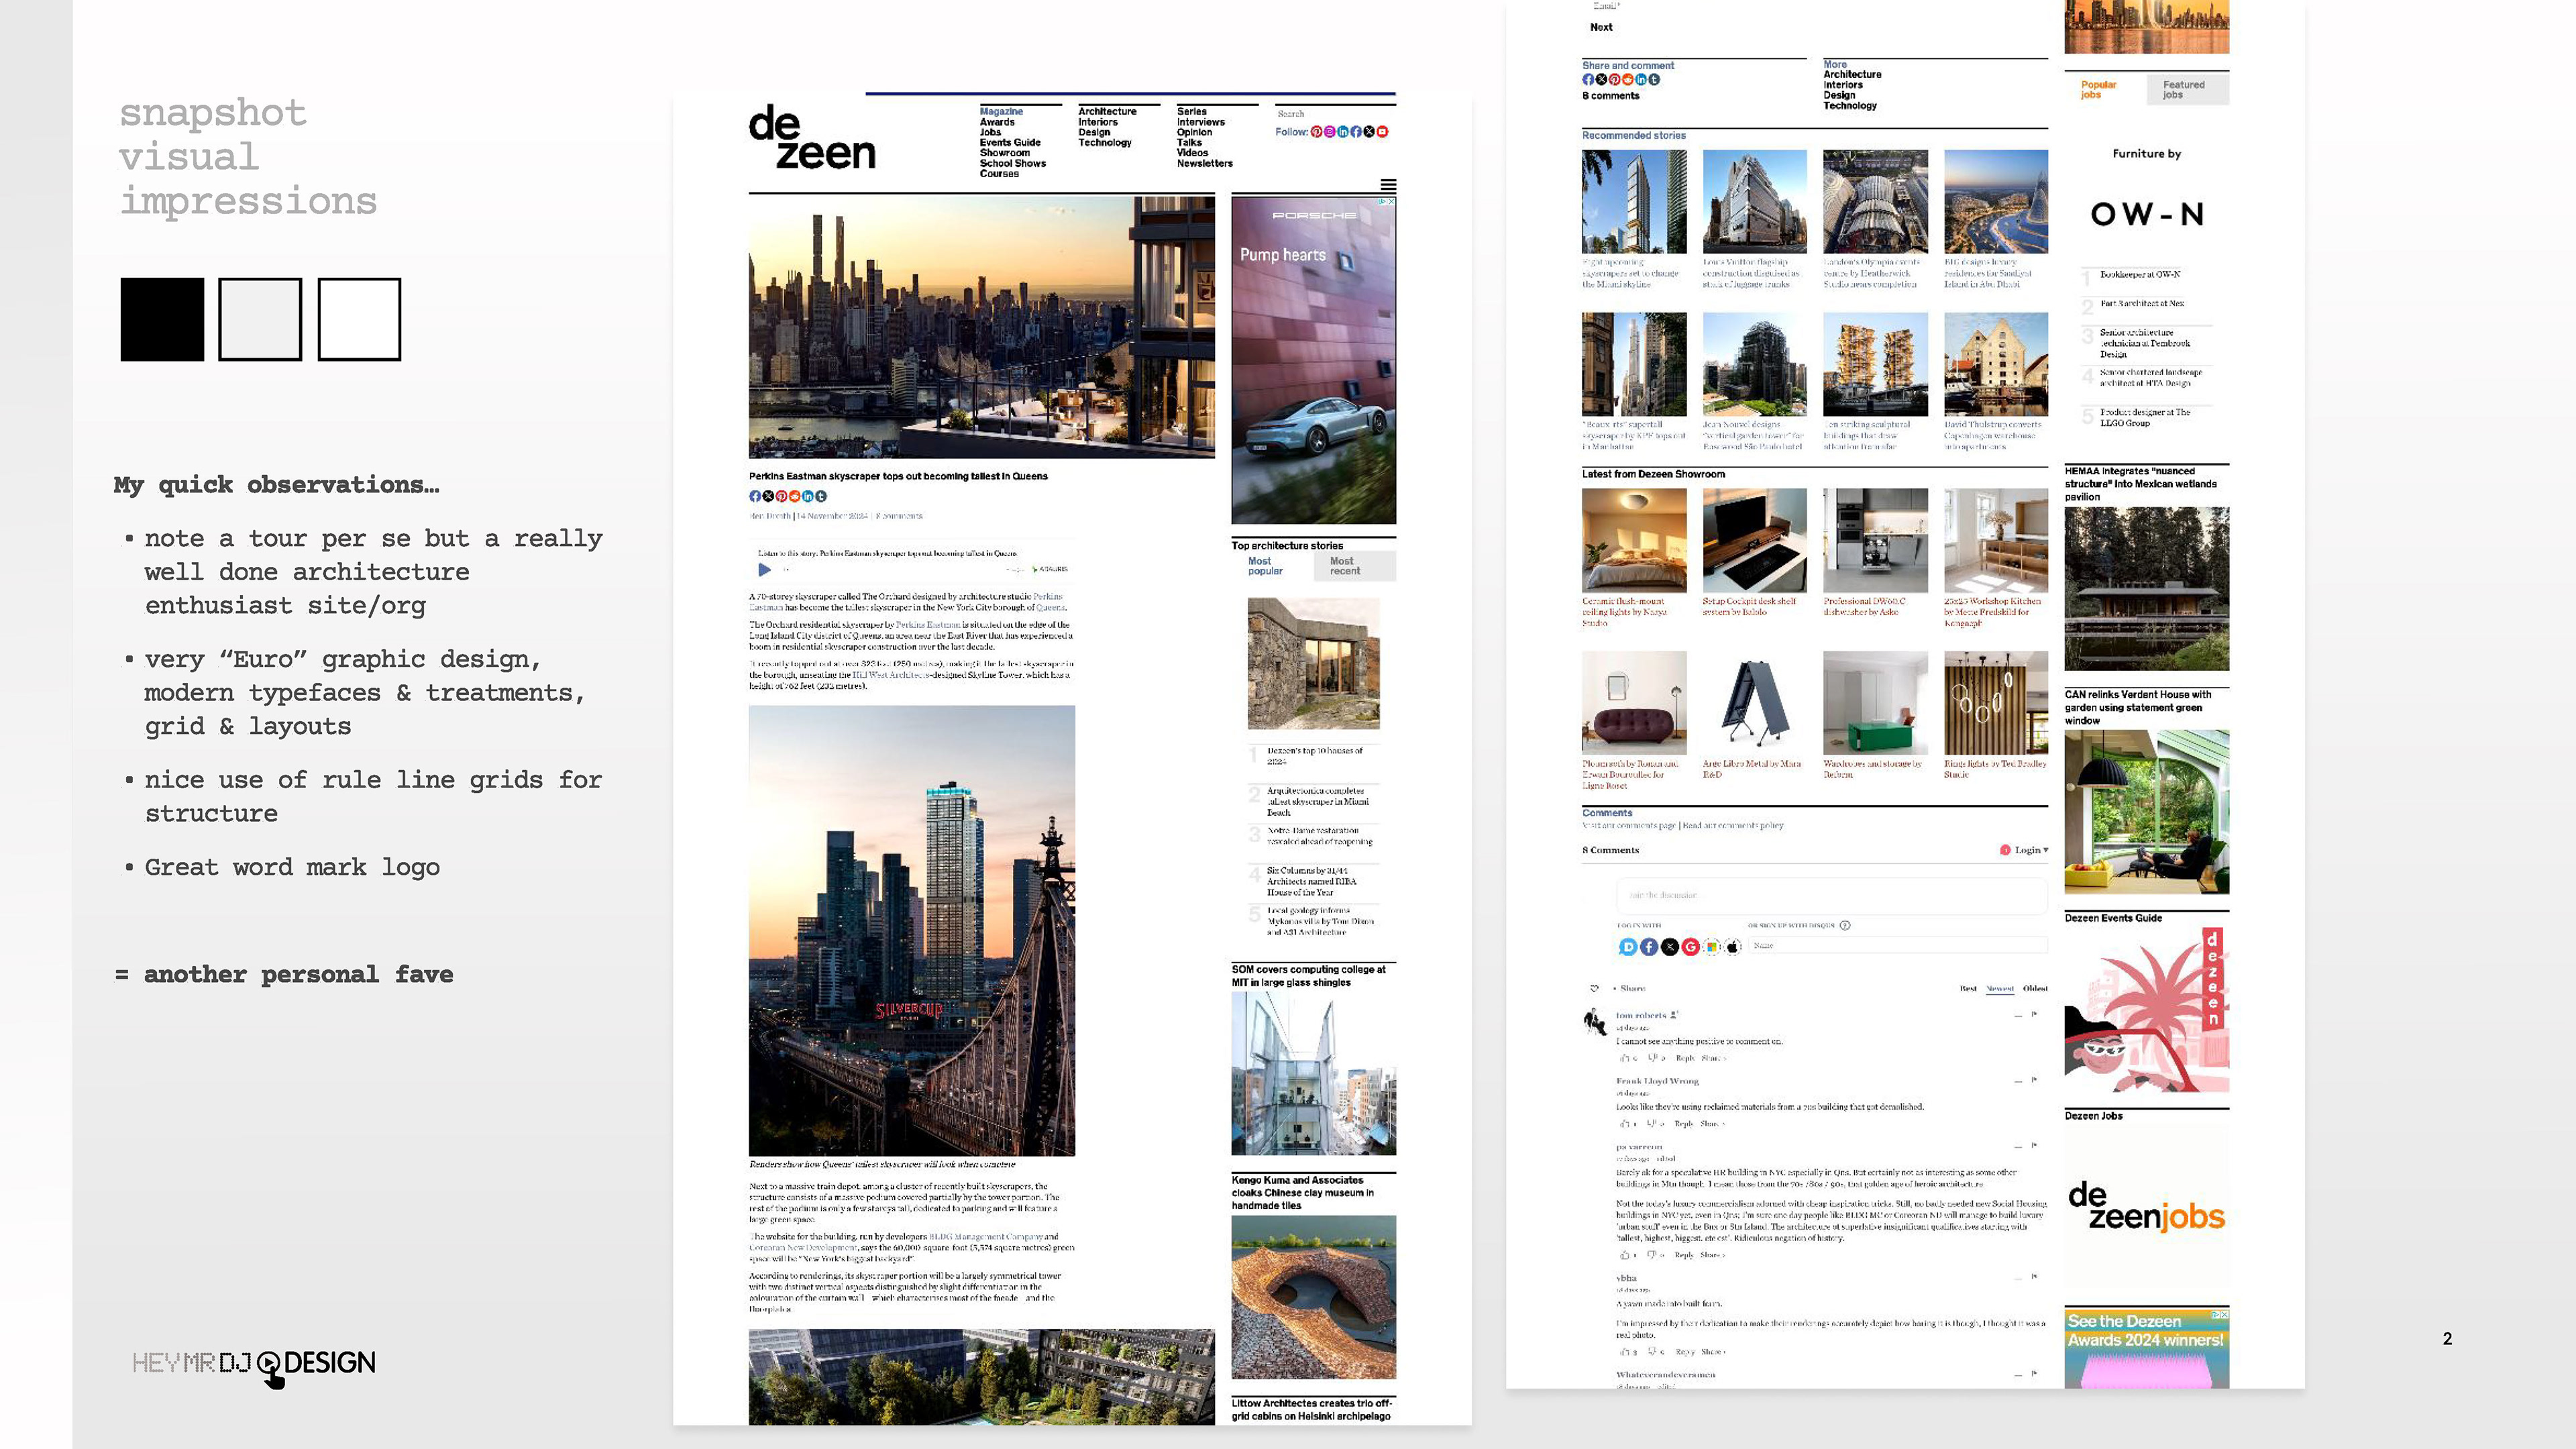2576x1449 pixels.
Task: Click the dezeen jobs logo in sidebar
Action: tap(2146, 1207)
